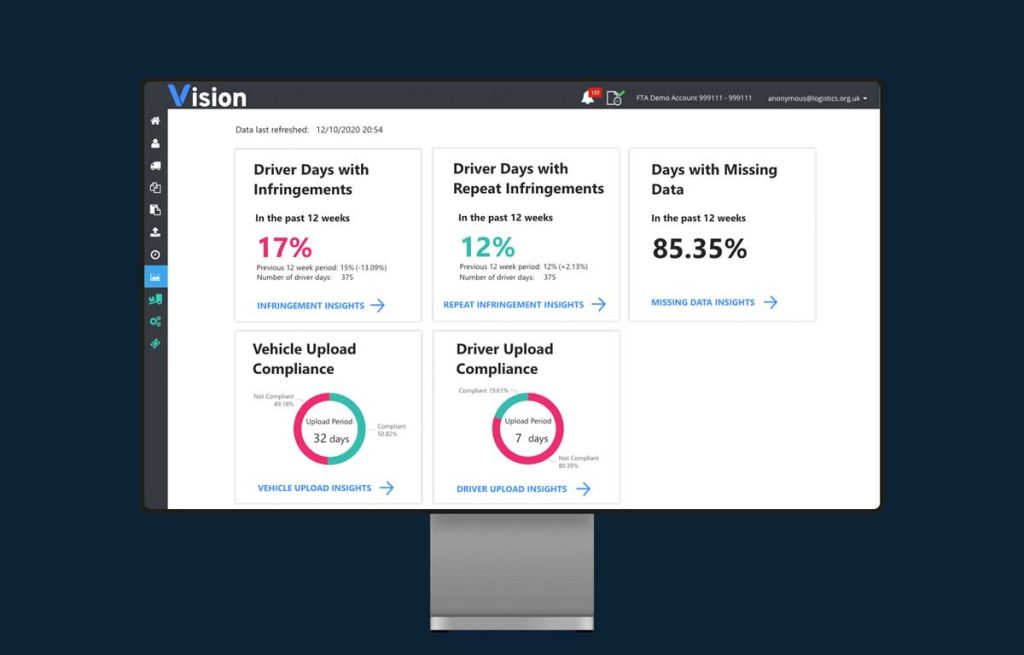This screenshot has width=1024, height=655.
Task: Click the green ticket icon in sidebar
Action: (x=155, y=343)
